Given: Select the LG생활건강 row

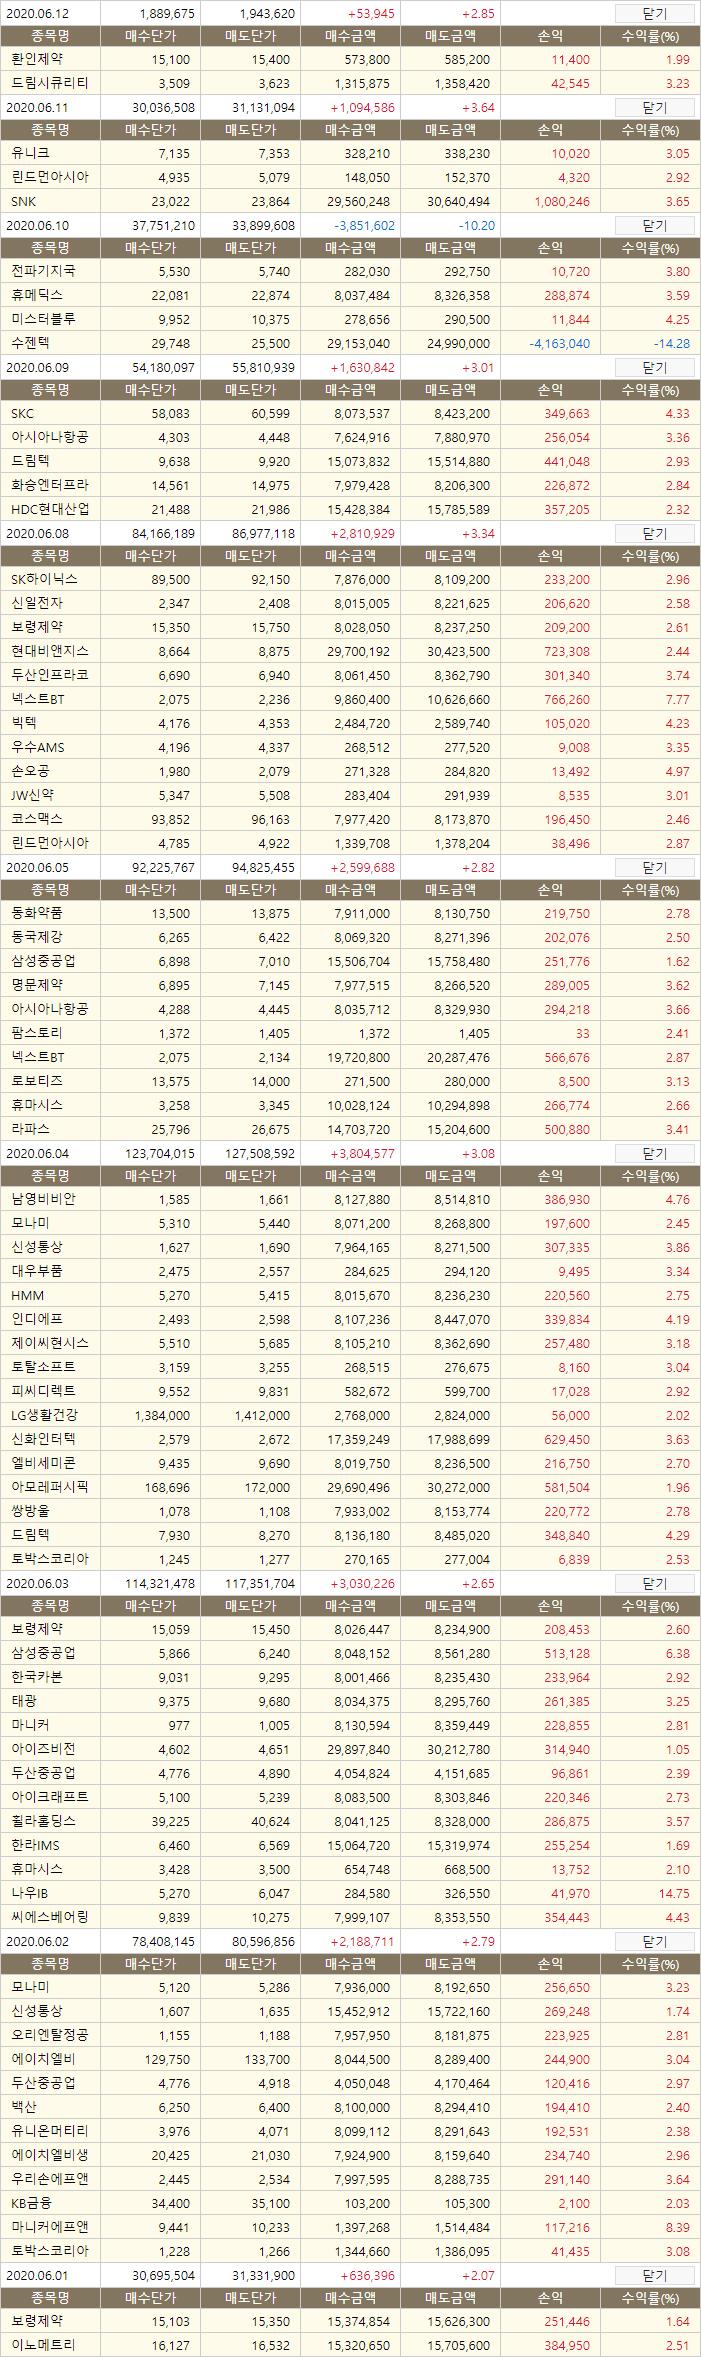Looking at the screenshot, I should click(350, 1415).
